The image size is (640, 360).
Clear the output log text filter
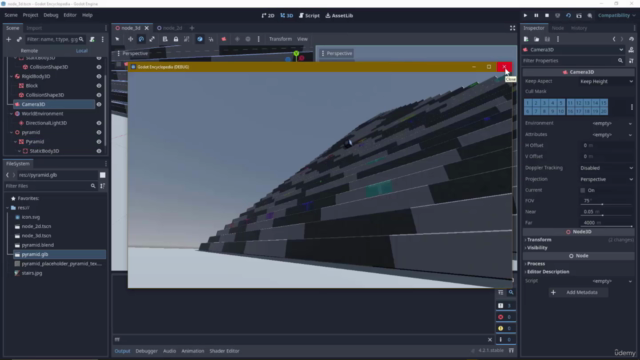(490, 340)
